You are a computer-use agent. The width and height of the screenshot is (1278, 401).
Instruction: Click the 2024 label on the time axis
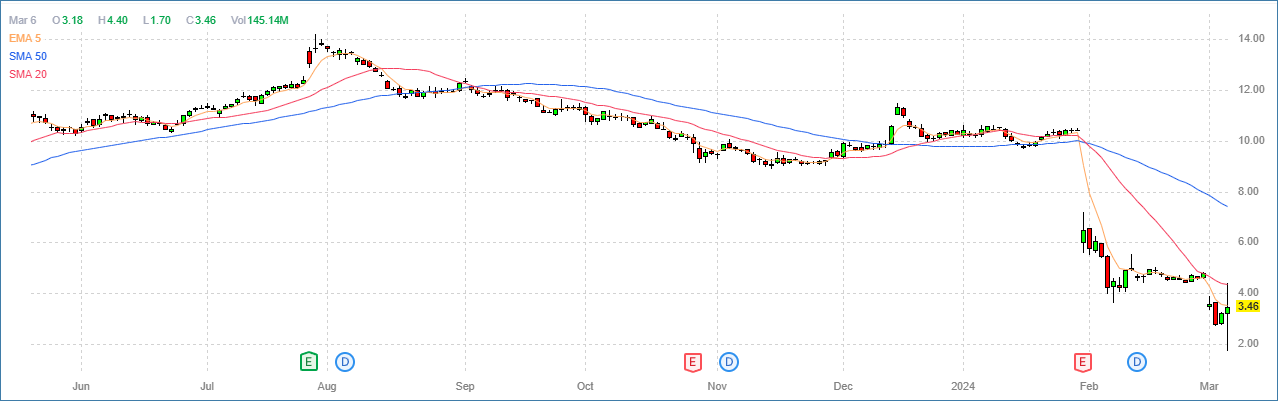pyautogui.click(x=963, y=386)
